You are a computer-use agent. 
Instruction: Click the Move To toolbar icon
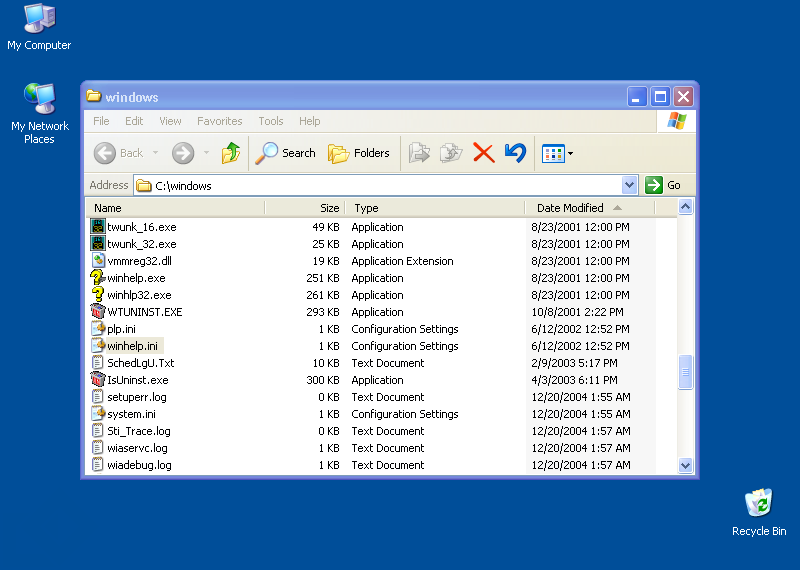[419, 153]
